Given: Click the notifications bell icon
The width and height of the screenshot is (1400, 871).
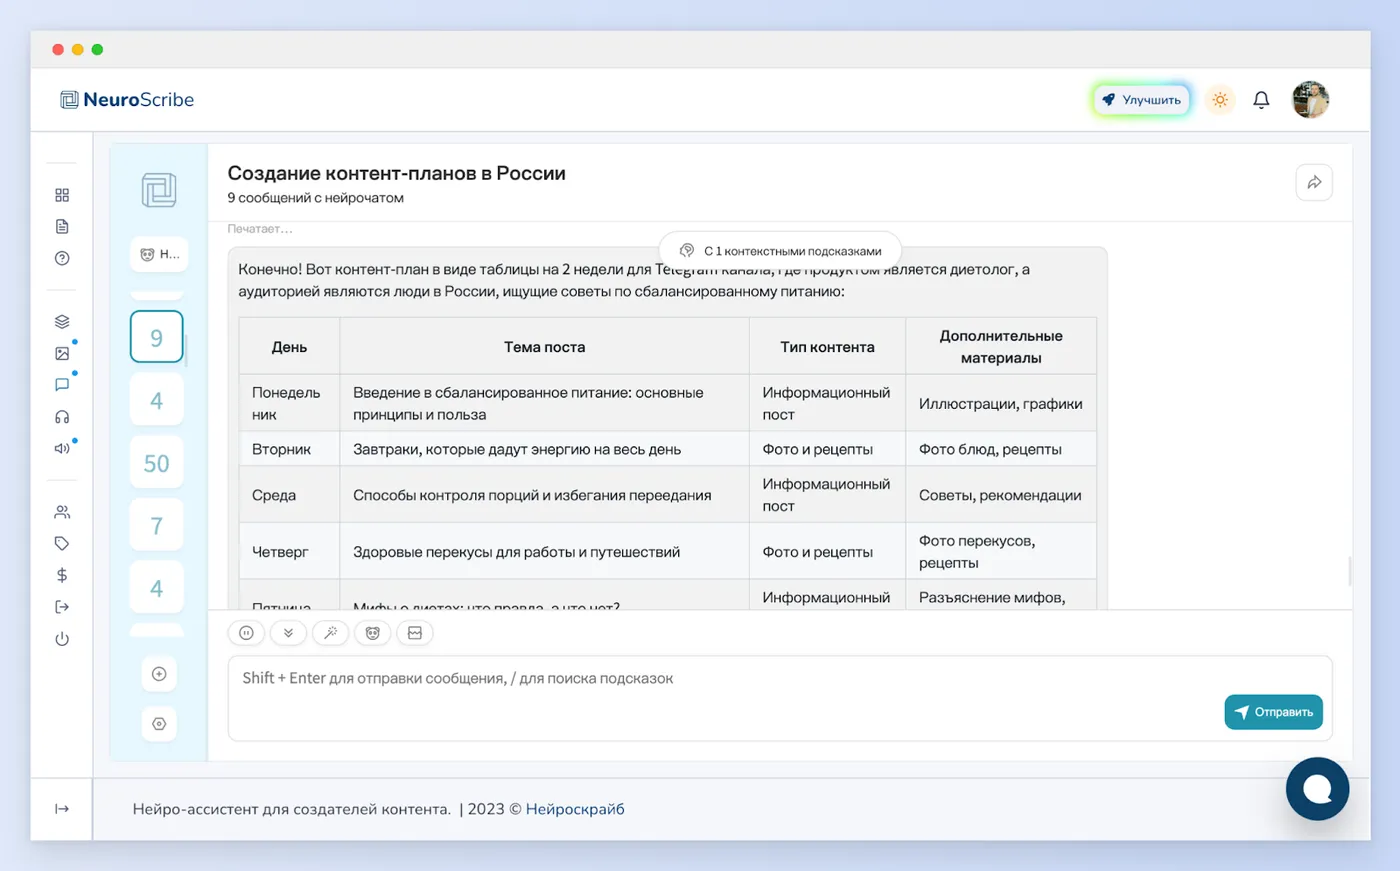Looking at the screenshot, I should point(1261,100).
